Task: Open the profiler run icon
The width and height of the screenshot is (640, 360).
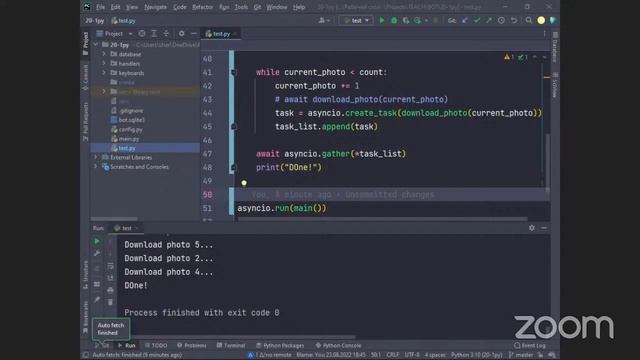Action: [417, 20]
